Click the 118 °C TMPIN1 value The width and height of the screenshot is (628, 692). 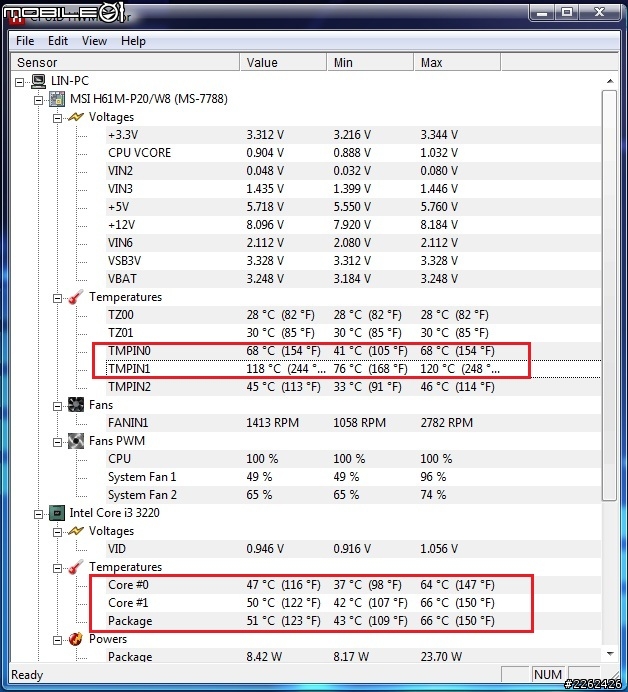point(286,369)
